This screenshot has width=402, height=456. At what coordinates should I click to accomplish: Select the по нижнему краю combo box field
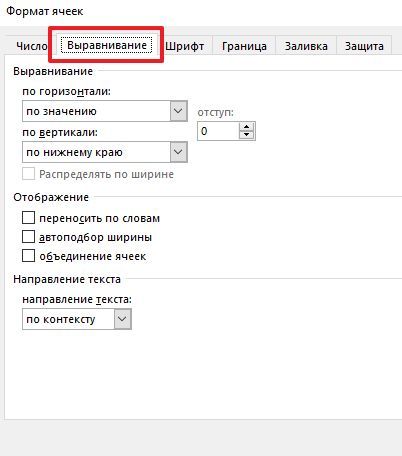coord(105,152)
